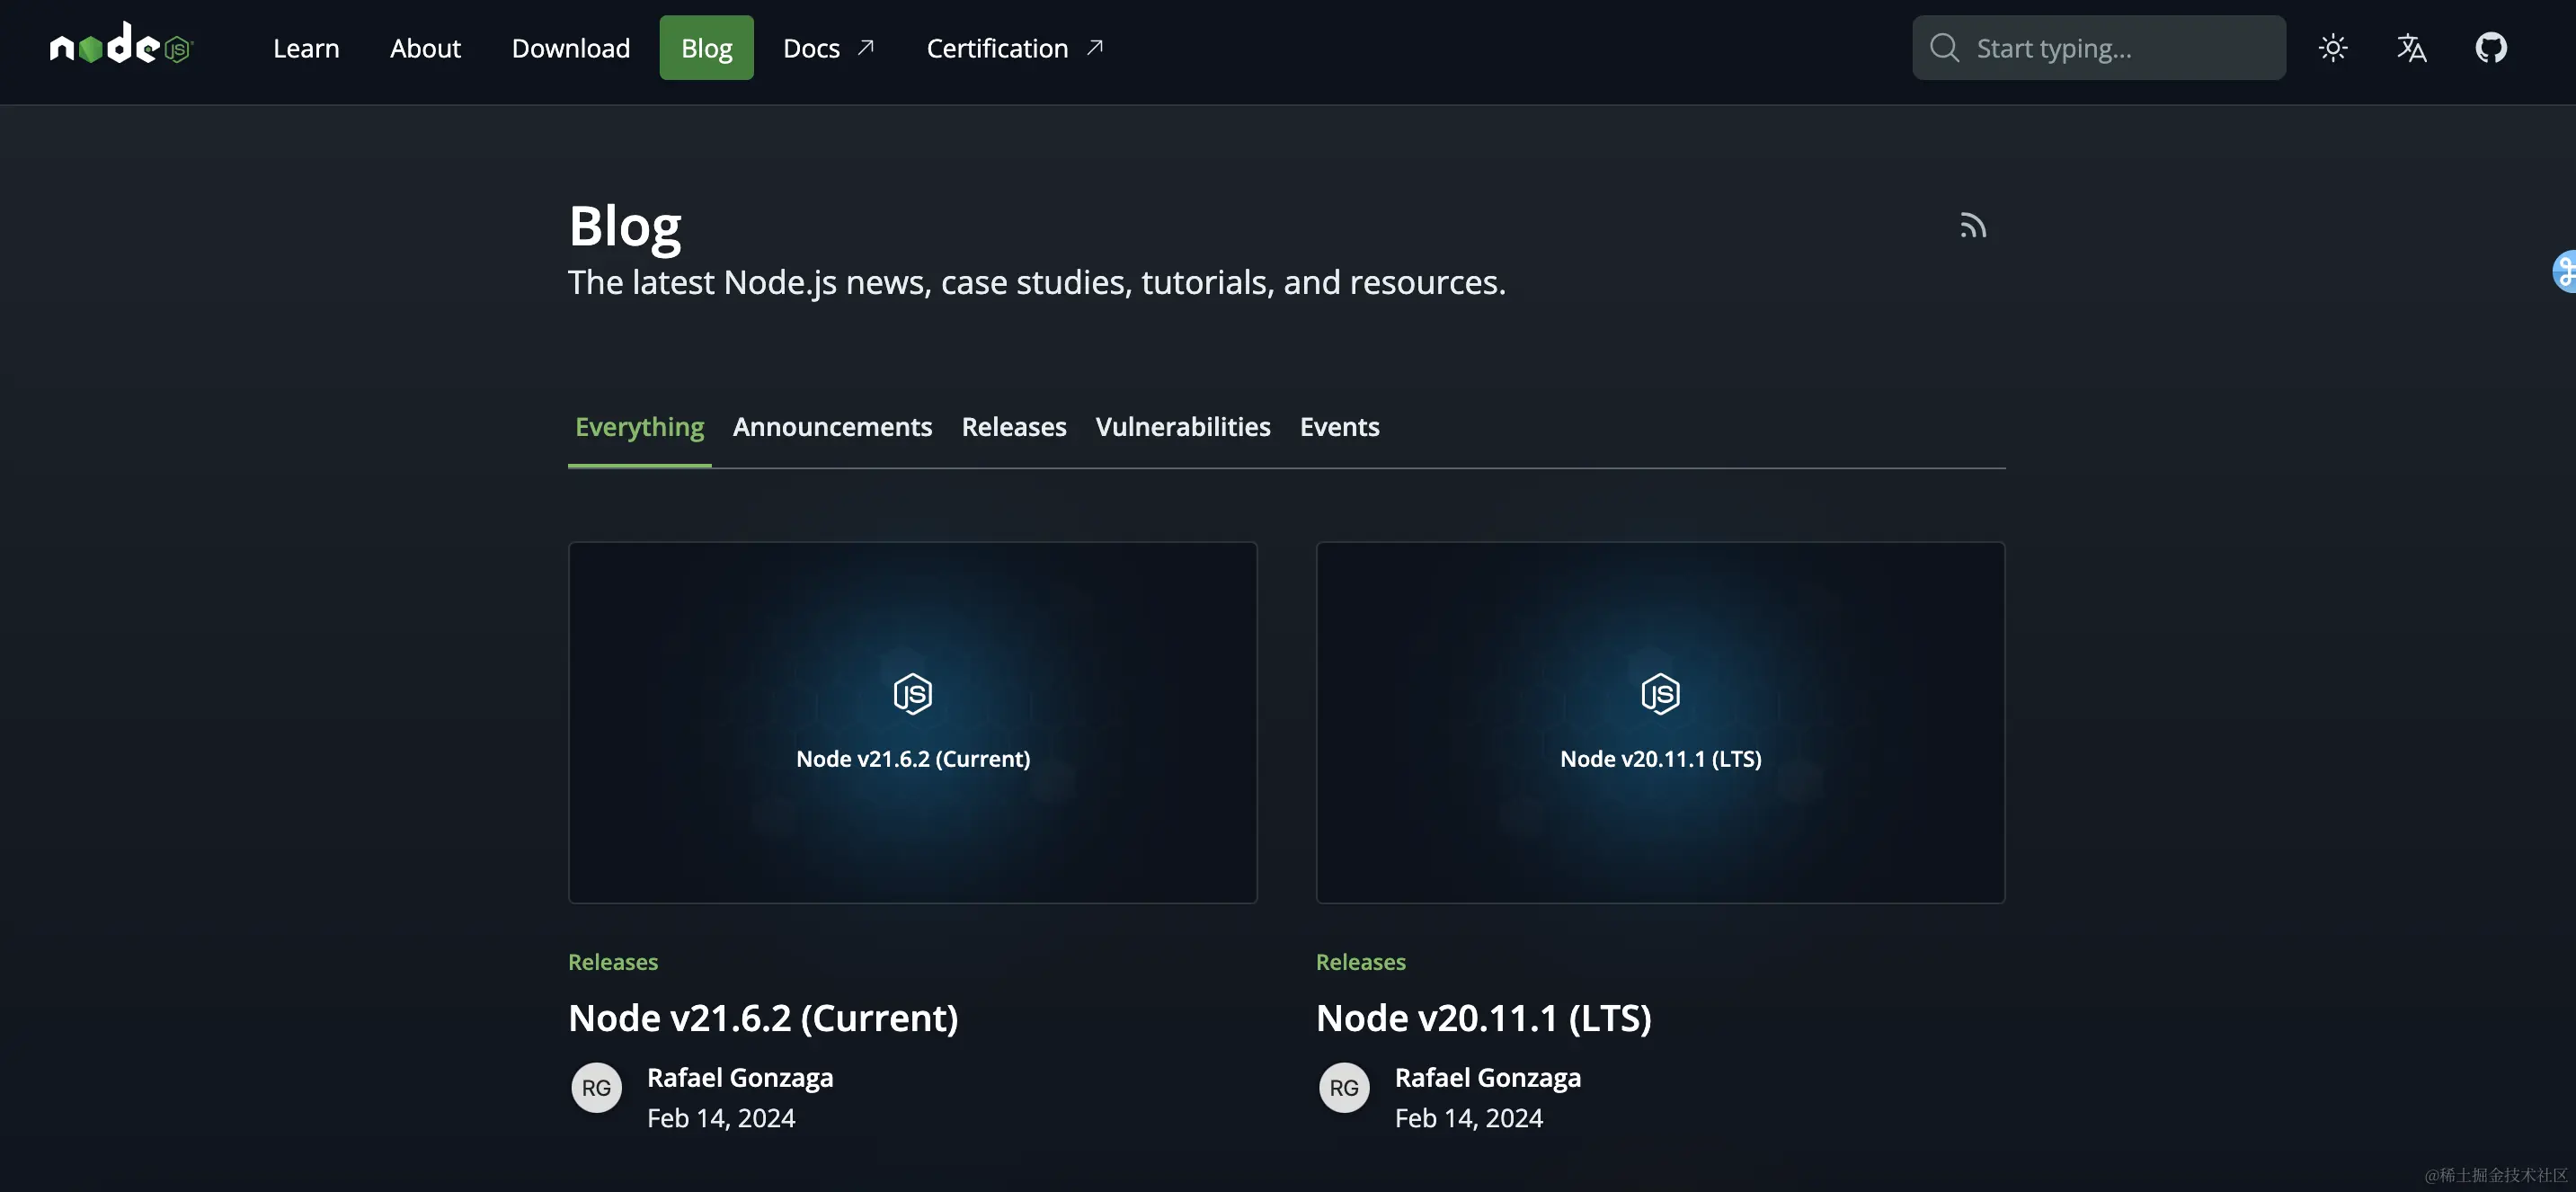Open the Download page
2576x1192 pixels.
[571, 48]
